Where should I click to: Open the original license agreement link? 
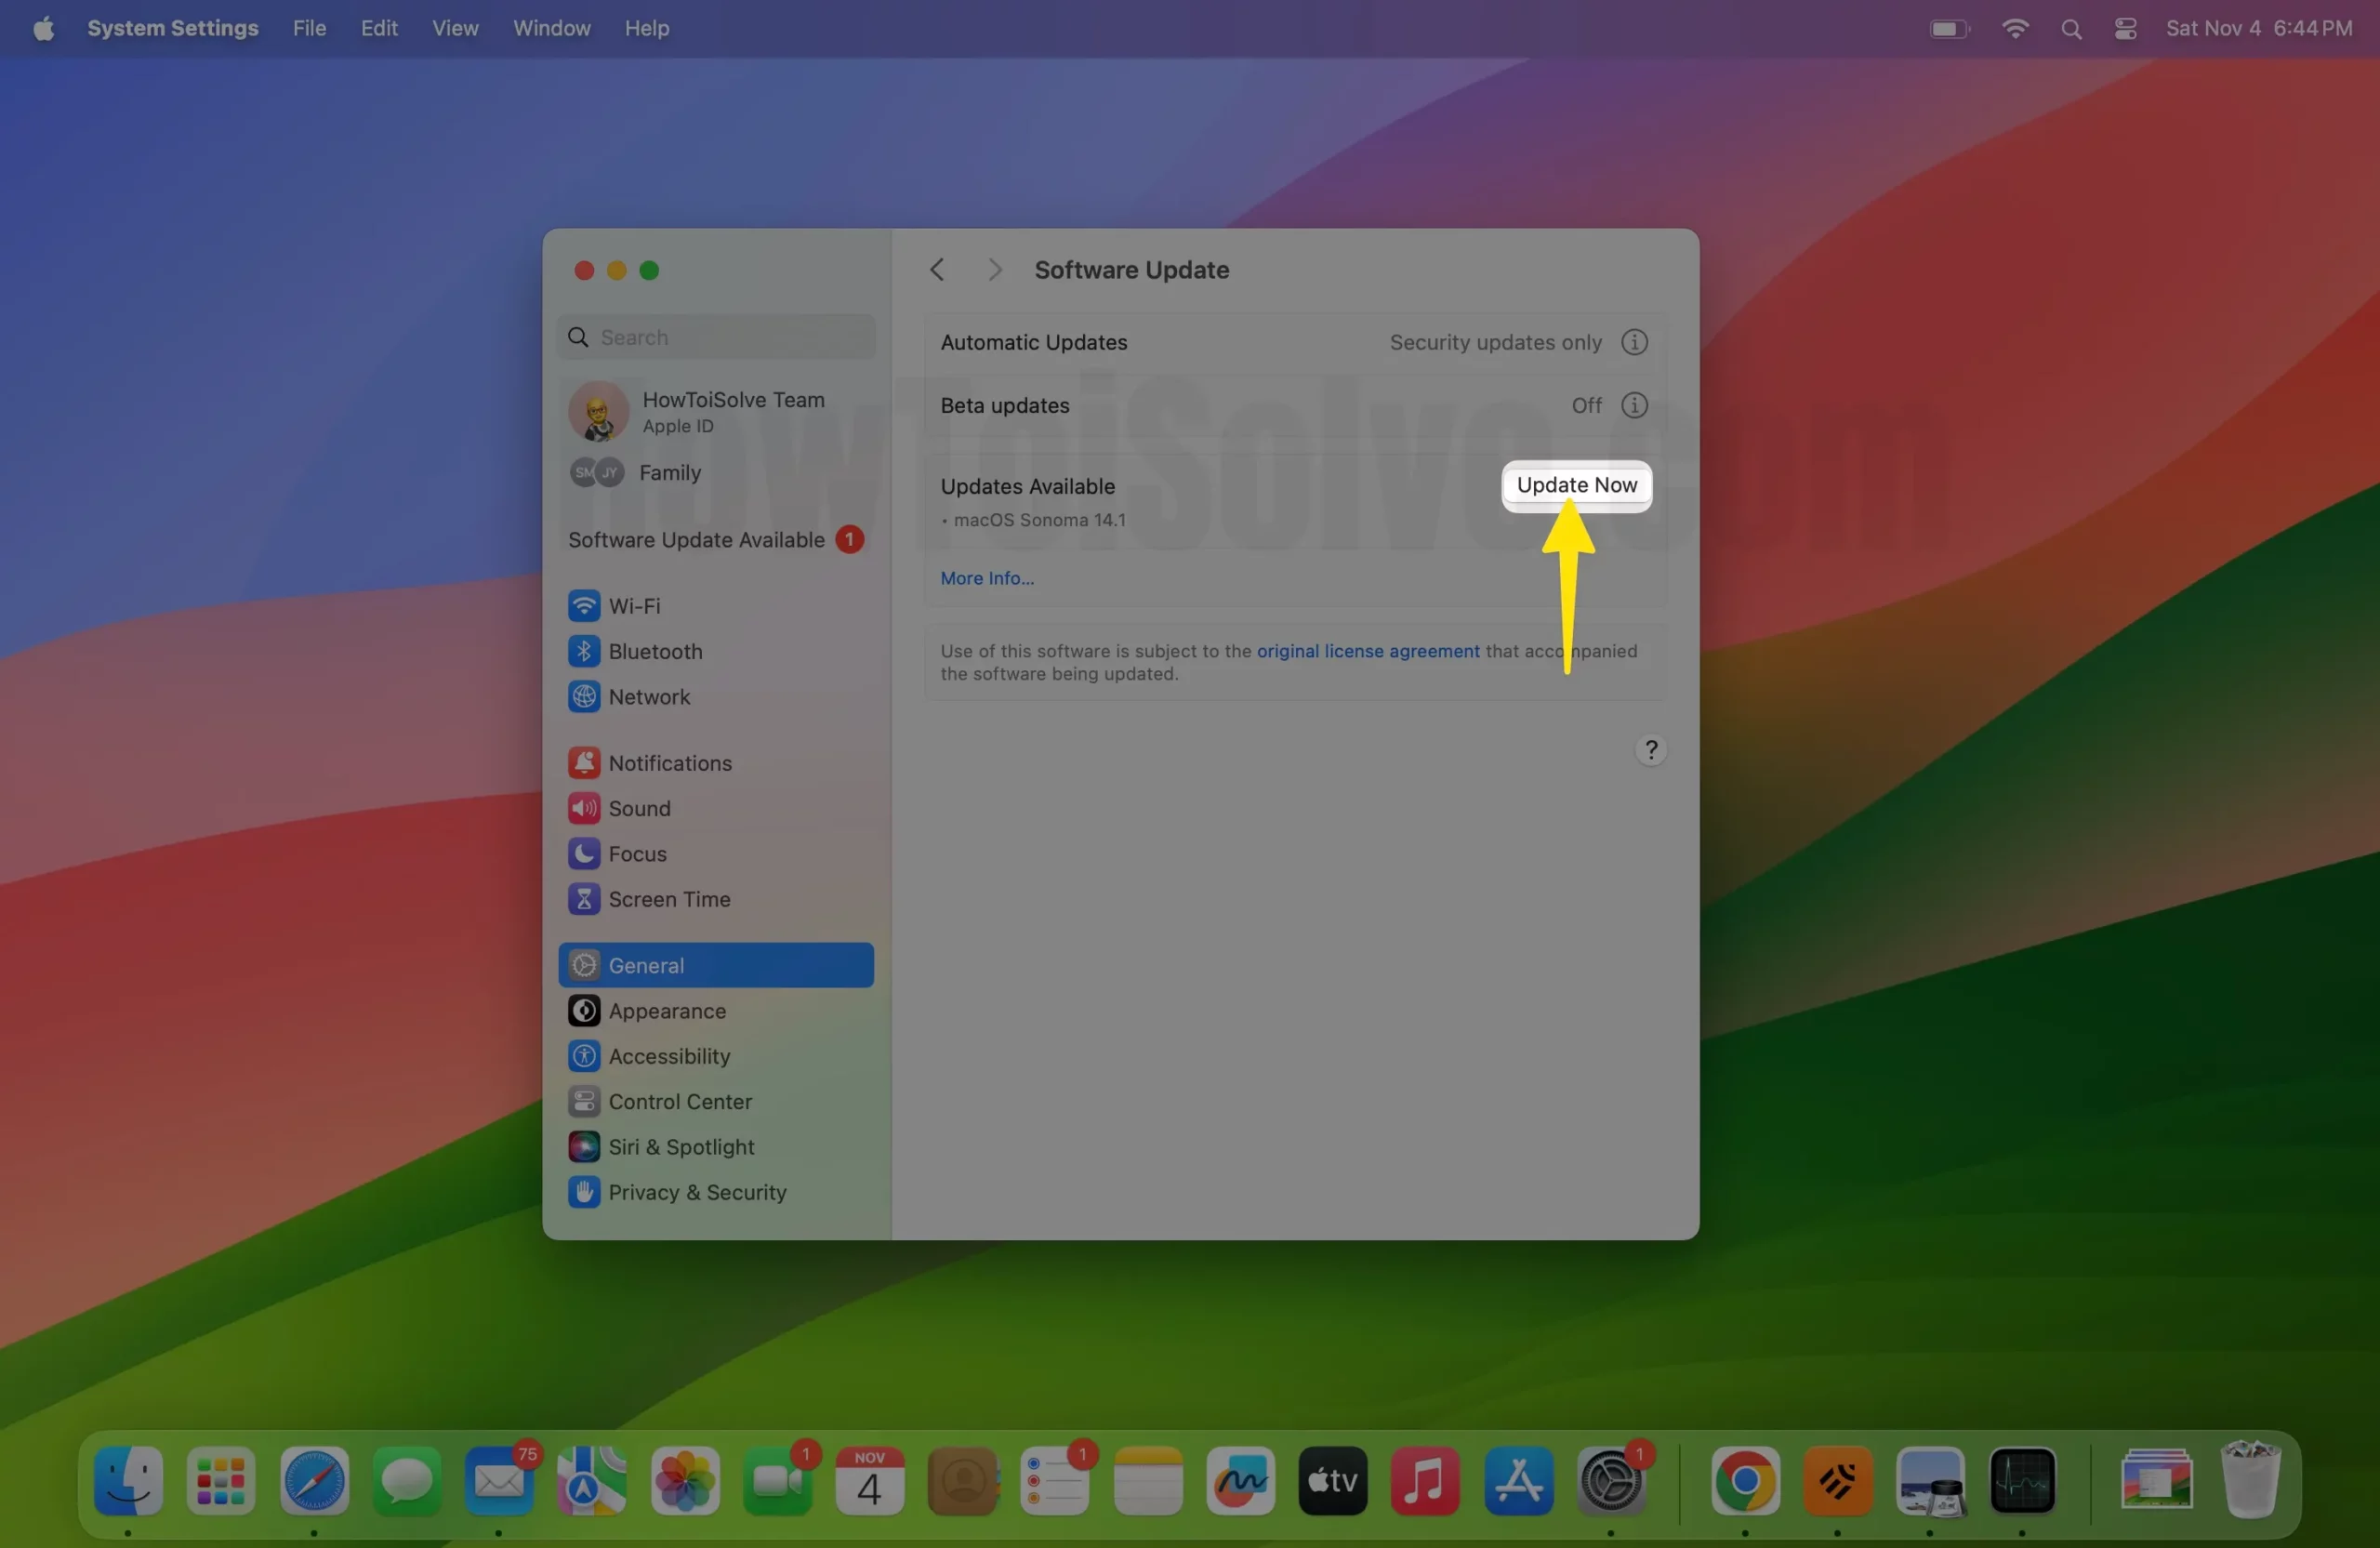pos(1367,651)
